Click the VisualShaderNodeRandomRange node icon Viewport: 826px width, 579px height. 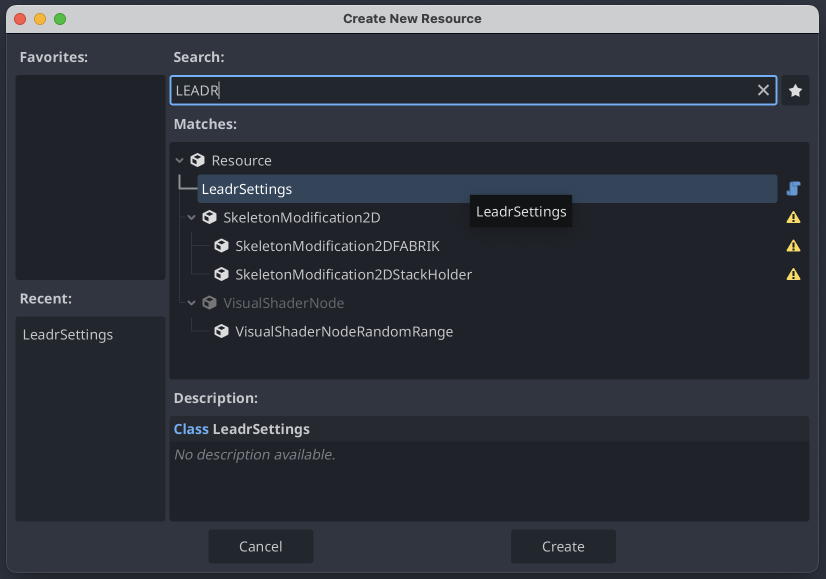point(221,331)
